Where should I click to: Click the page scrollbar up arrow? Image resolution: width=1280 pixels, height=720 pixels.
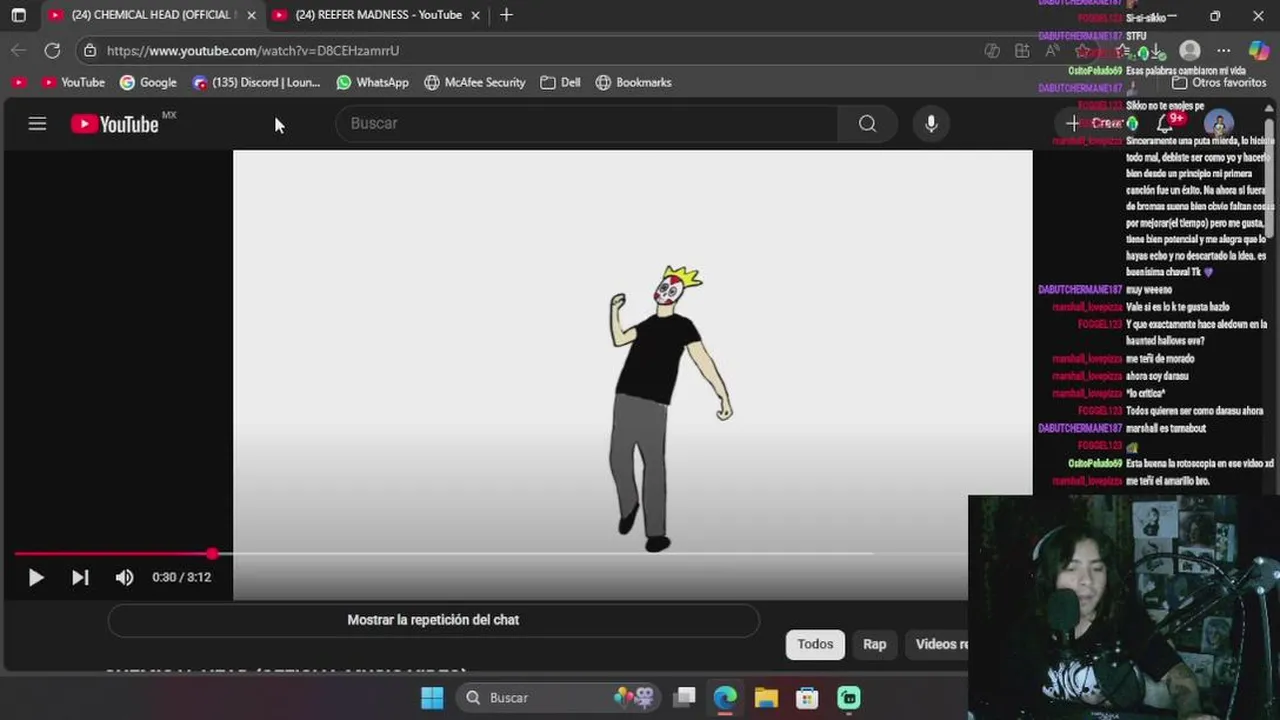tap(1270, 107)
